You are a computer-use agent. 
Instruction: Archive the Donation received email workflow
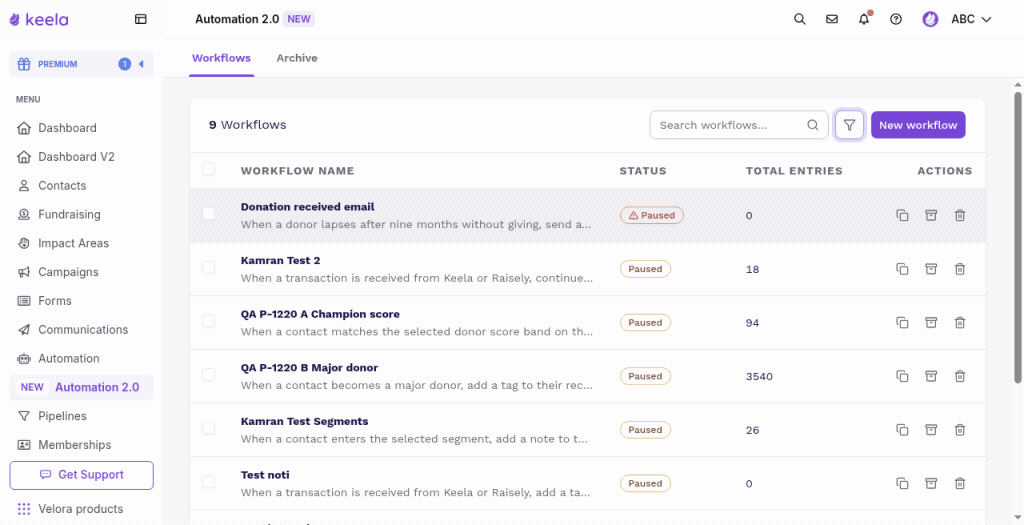[931, 215]
